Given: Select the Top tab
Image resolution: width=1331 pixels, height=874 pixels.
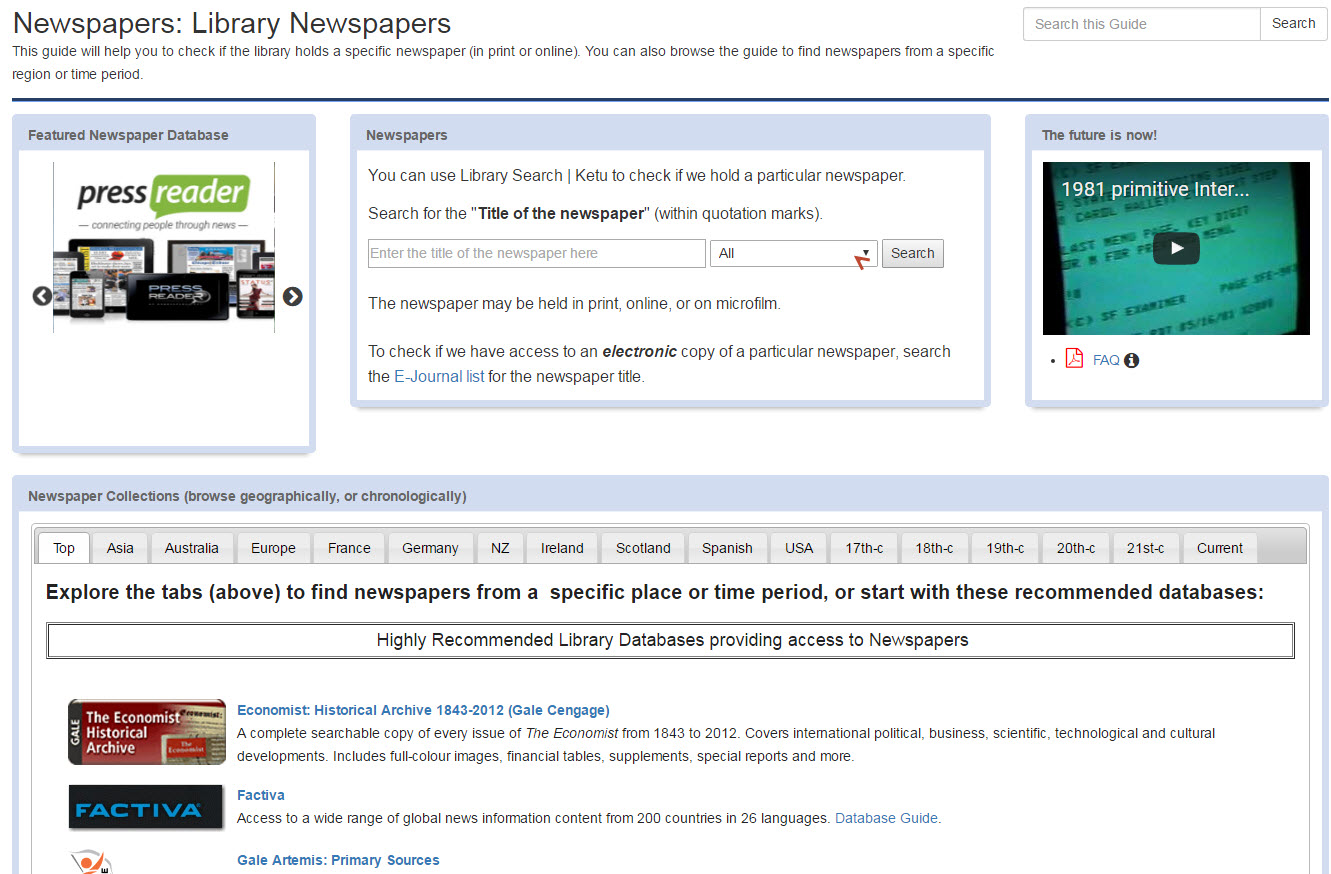Looking at the screenshot, I should pos(64,548).
